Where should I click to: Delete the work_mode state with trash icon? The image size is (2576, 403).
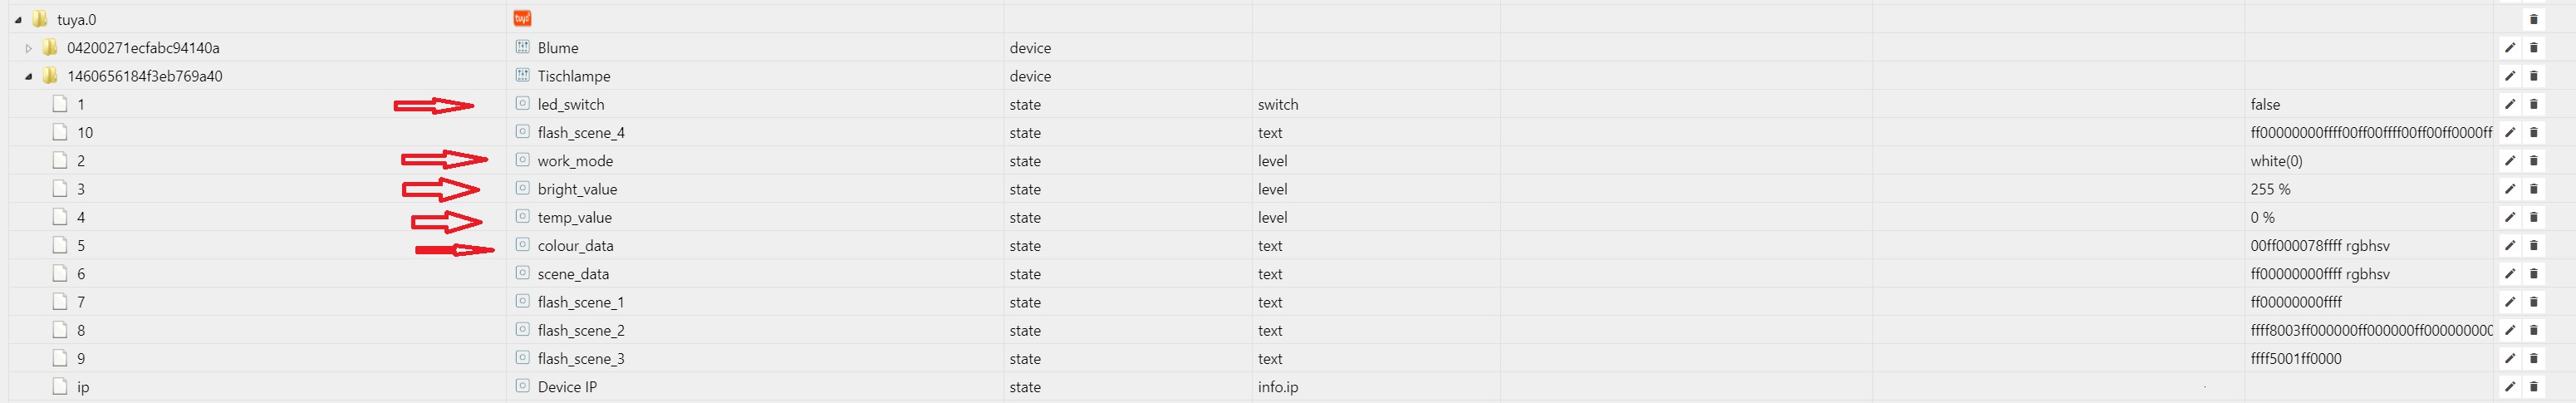(2533, 161)
